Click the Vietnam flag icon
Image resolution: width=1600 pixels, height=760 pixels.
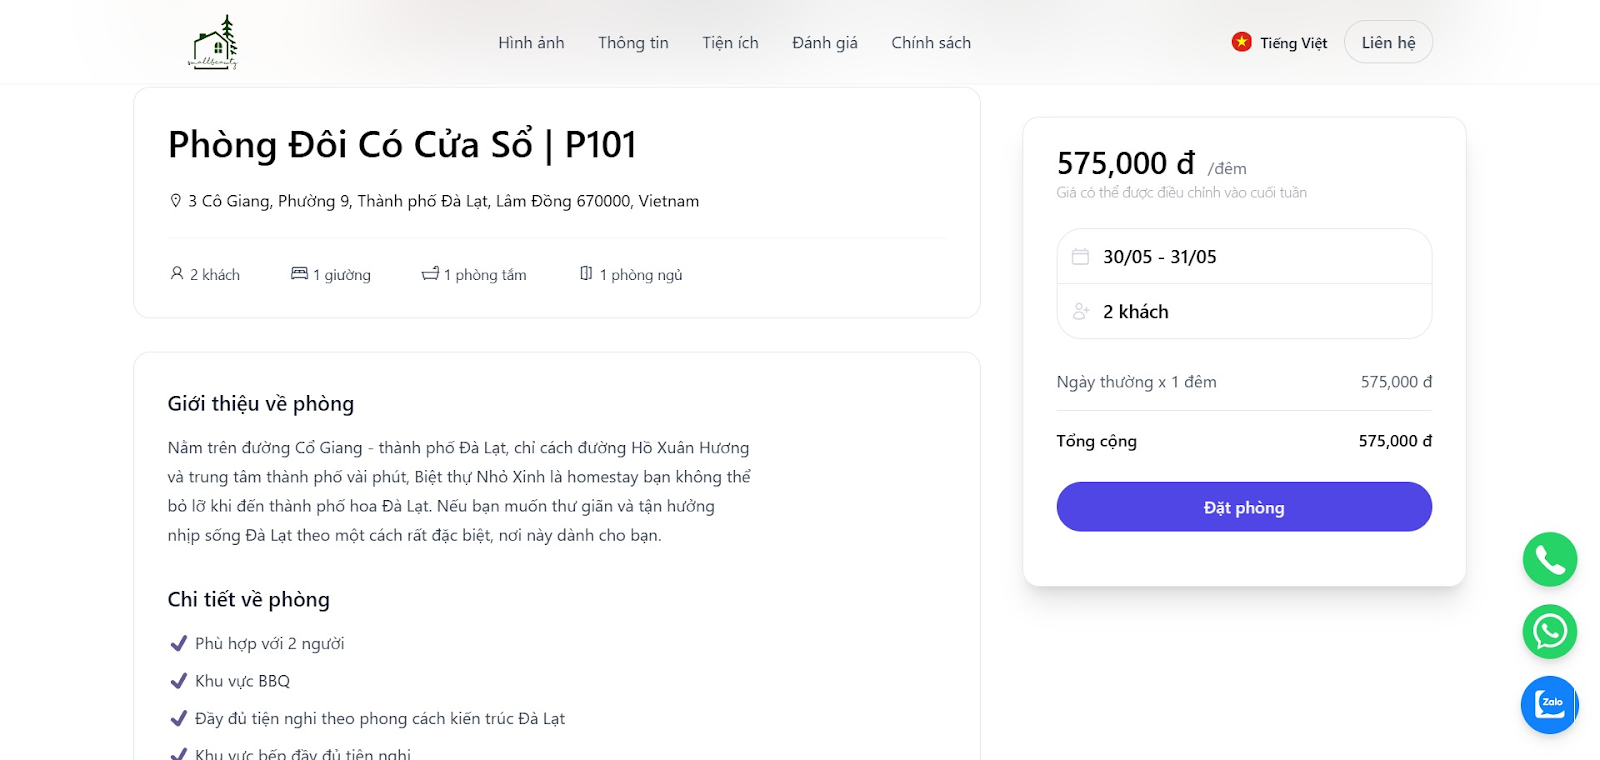[x=1242, y=42]
